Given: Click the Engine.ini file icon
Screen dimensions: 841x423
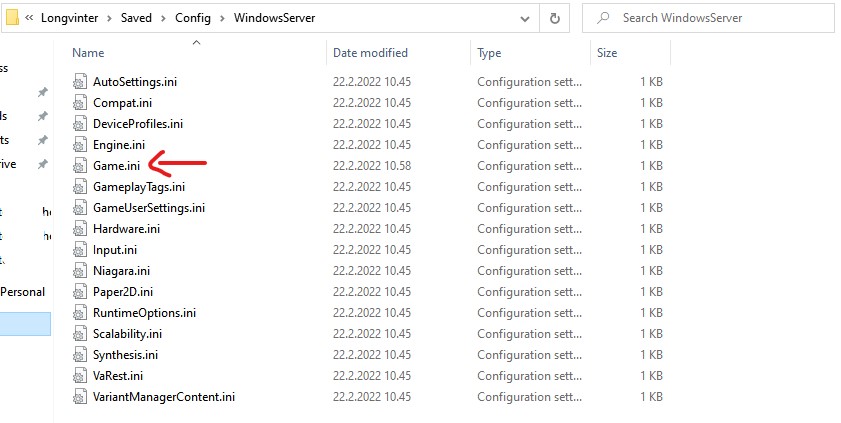Looking at the screenshot, I should coord(81,145).
